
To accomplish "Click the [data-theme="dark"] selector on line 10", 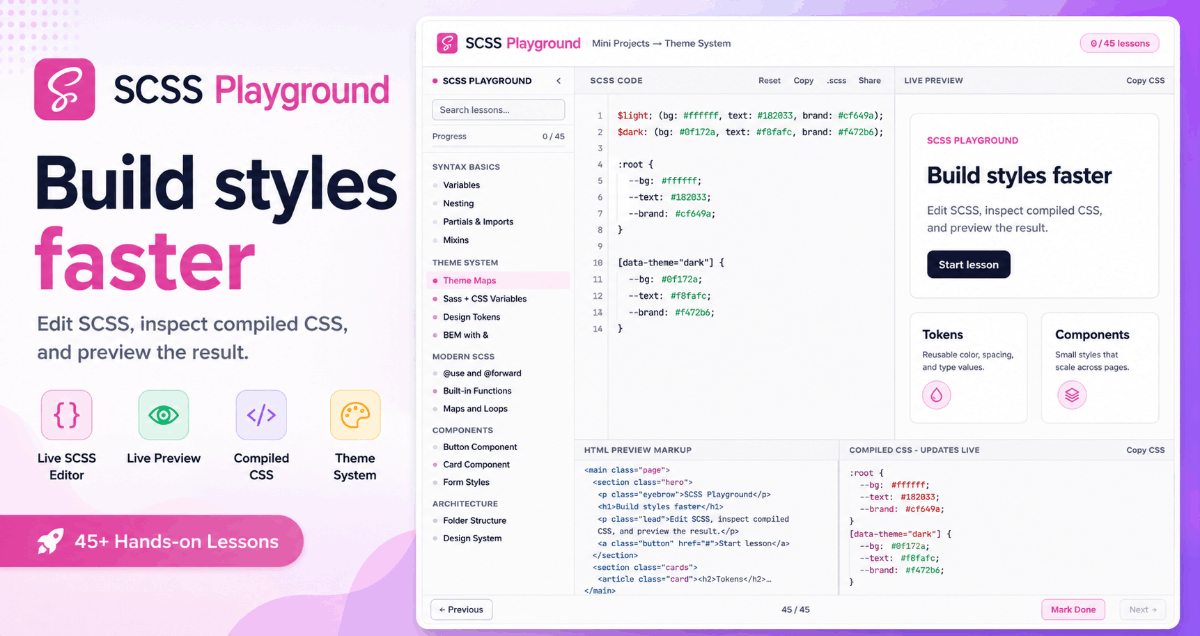I will click(671, 263).
